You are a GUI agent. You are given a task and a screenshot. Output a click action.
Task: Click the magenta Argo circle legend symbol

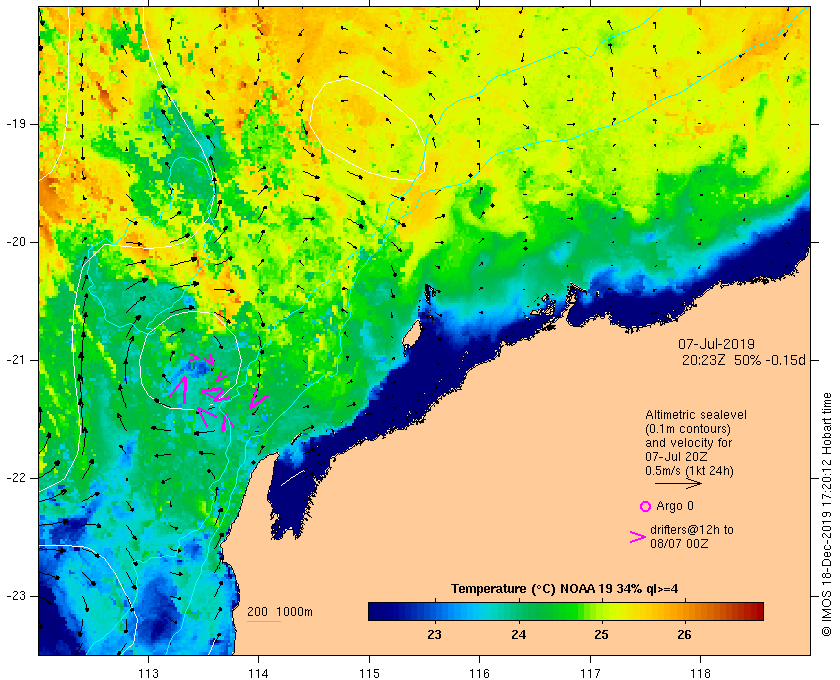tap(645, 506)
